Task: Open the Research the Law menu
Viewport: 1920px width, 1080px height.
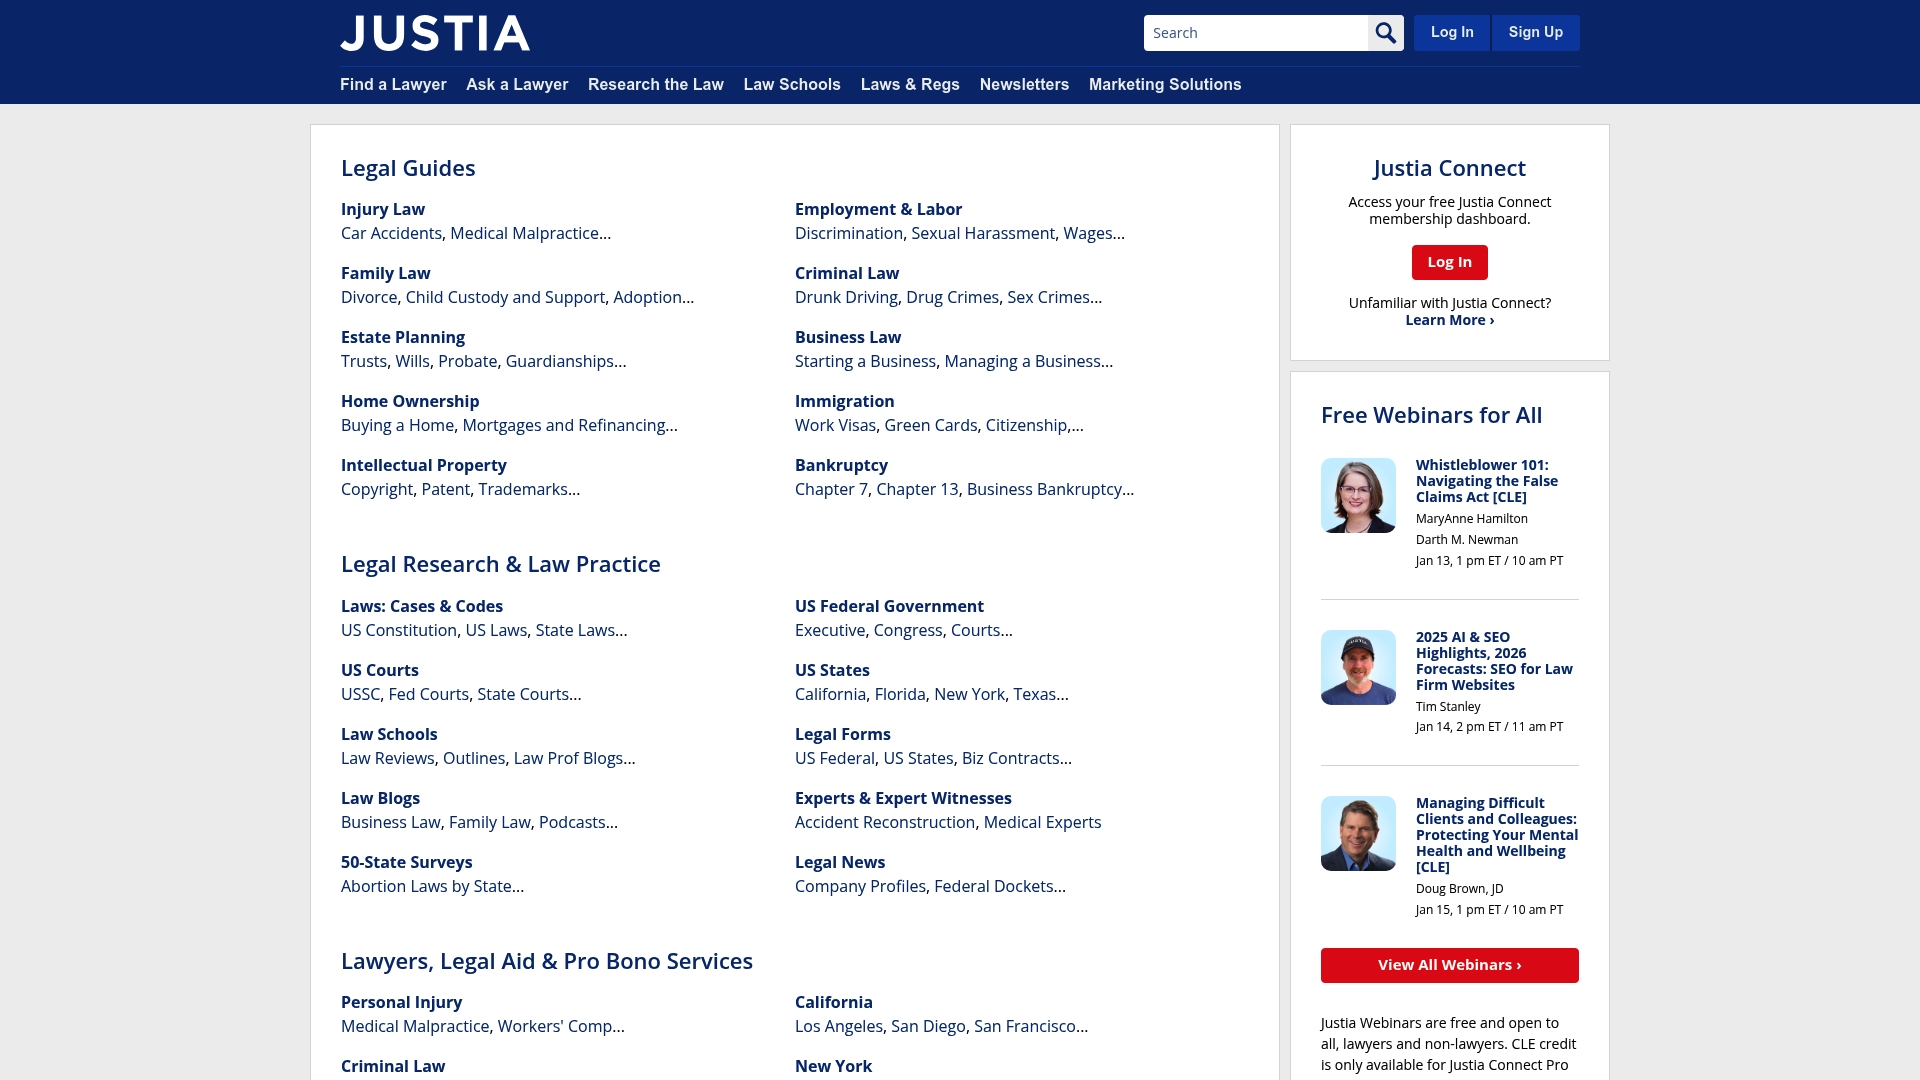Action: pos(655,85)
